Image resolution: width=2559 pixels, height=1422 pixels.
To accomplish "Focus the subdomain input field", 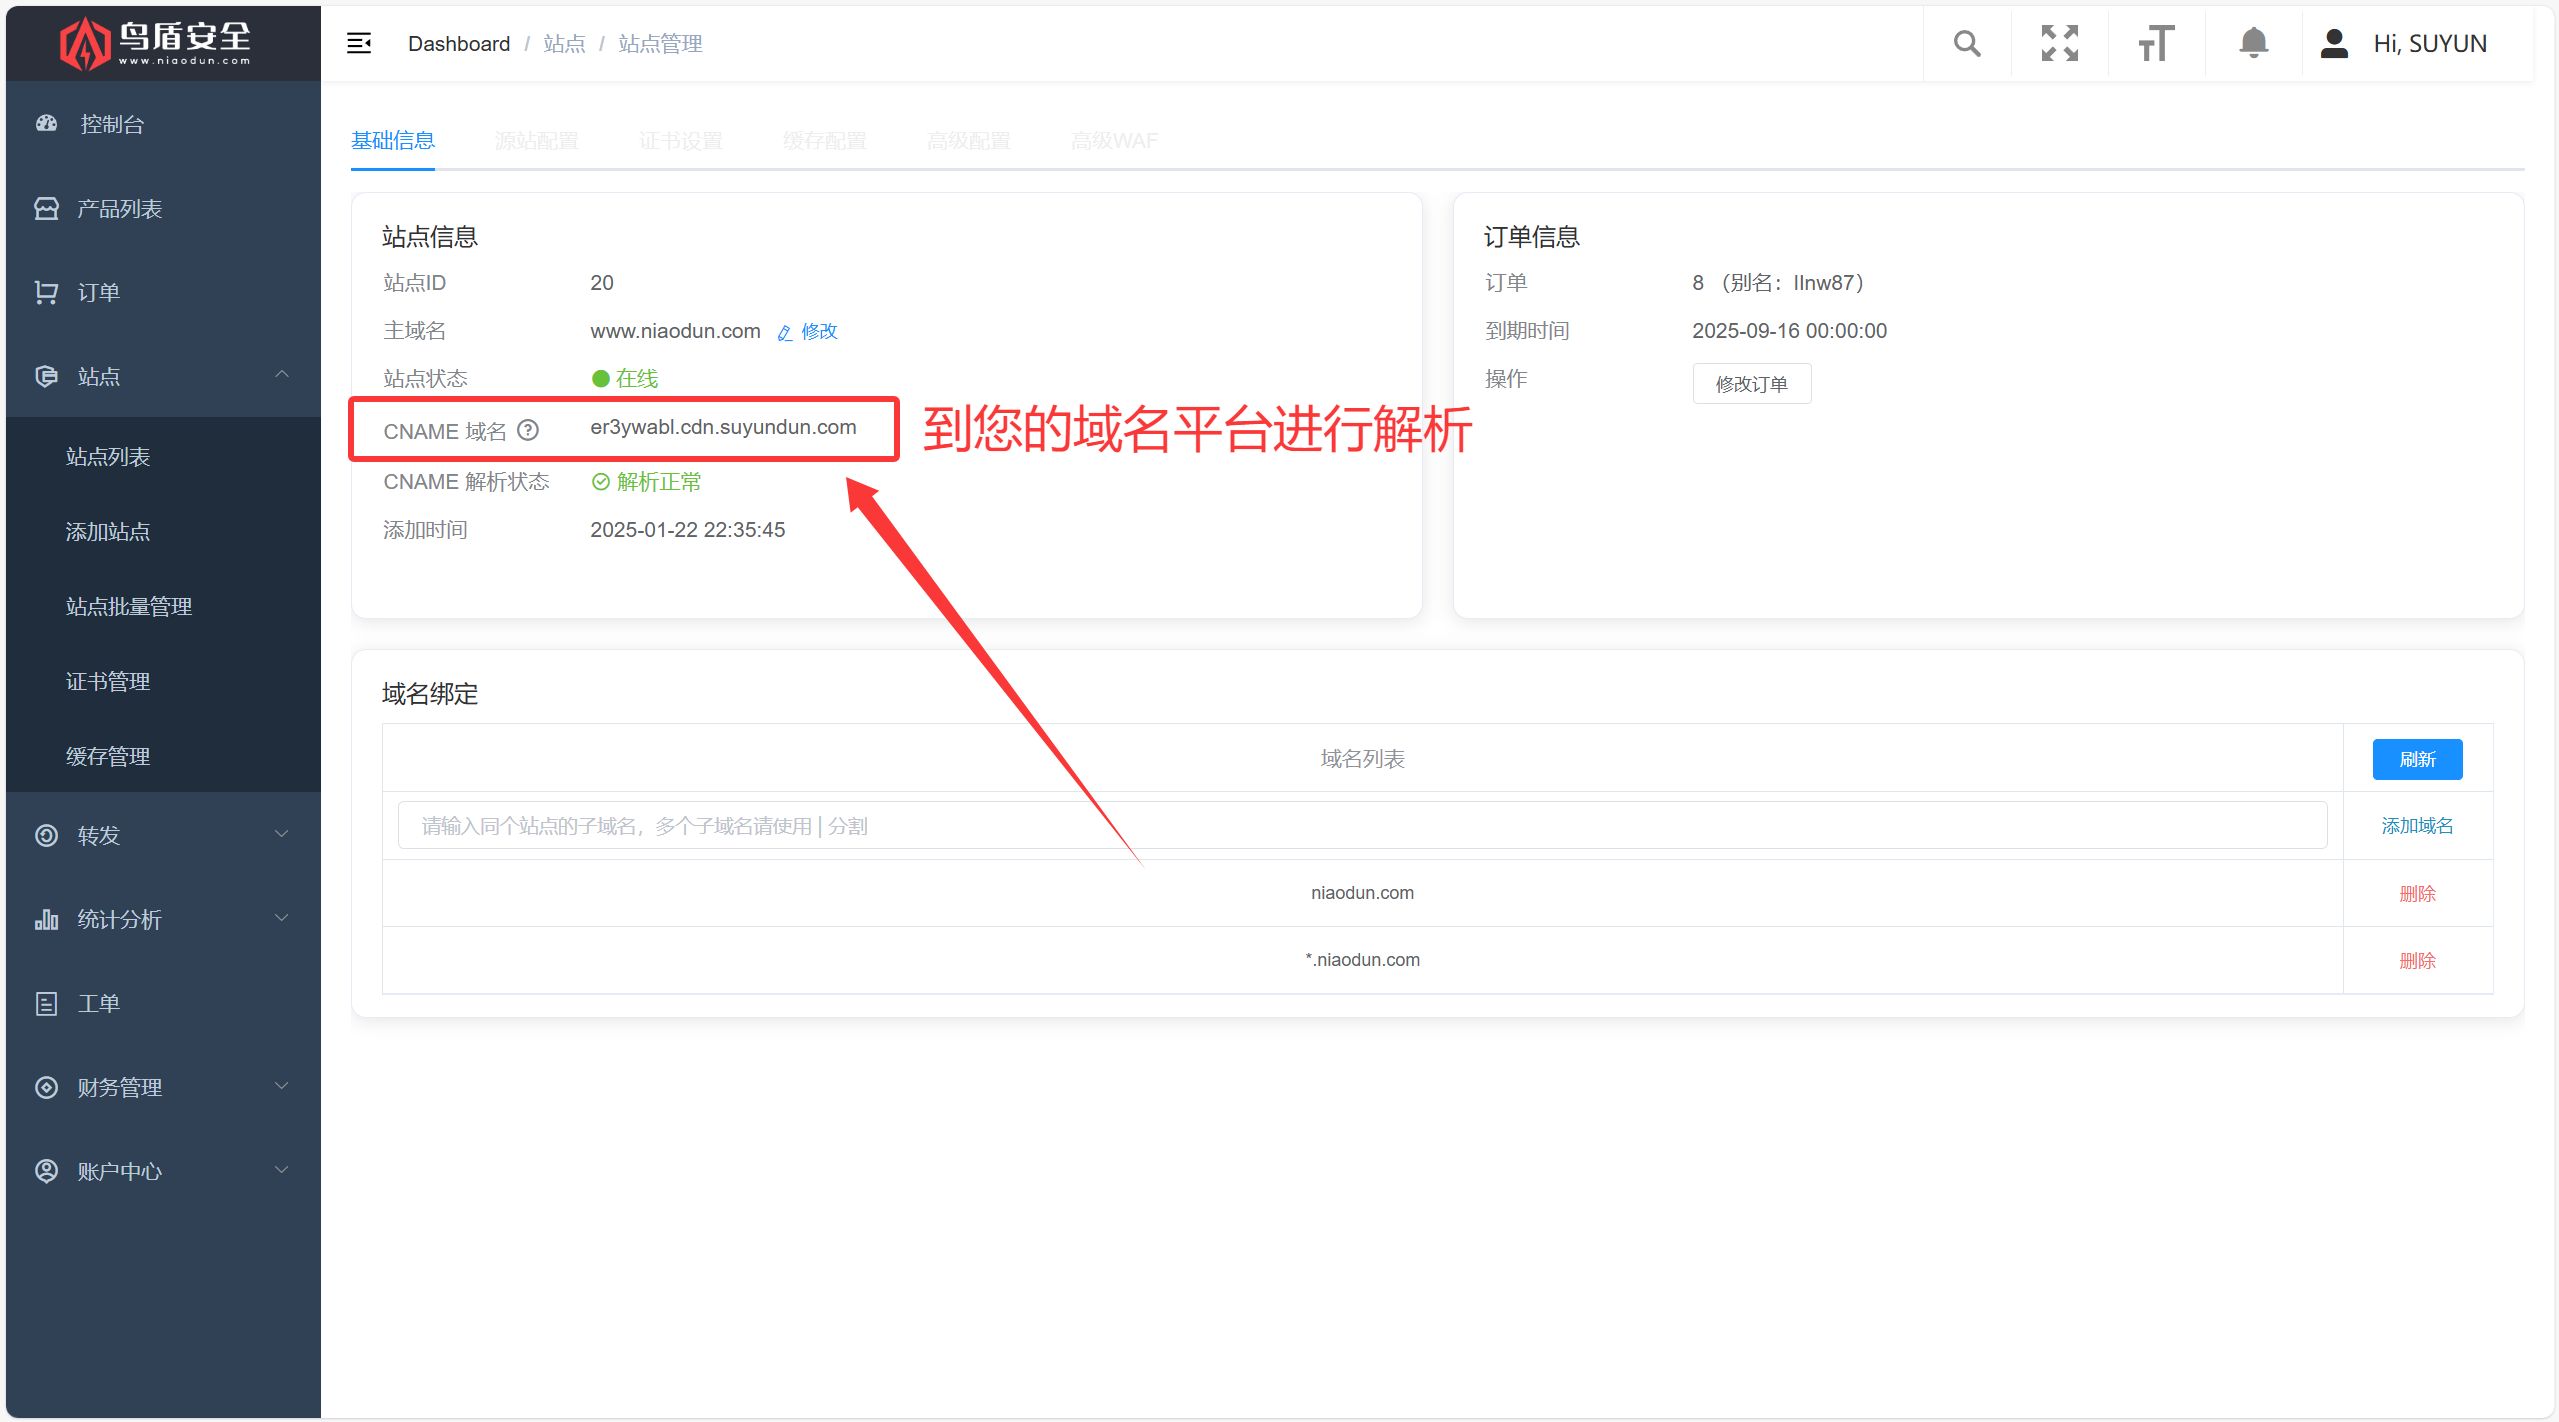I will [x=1362, y=825].
